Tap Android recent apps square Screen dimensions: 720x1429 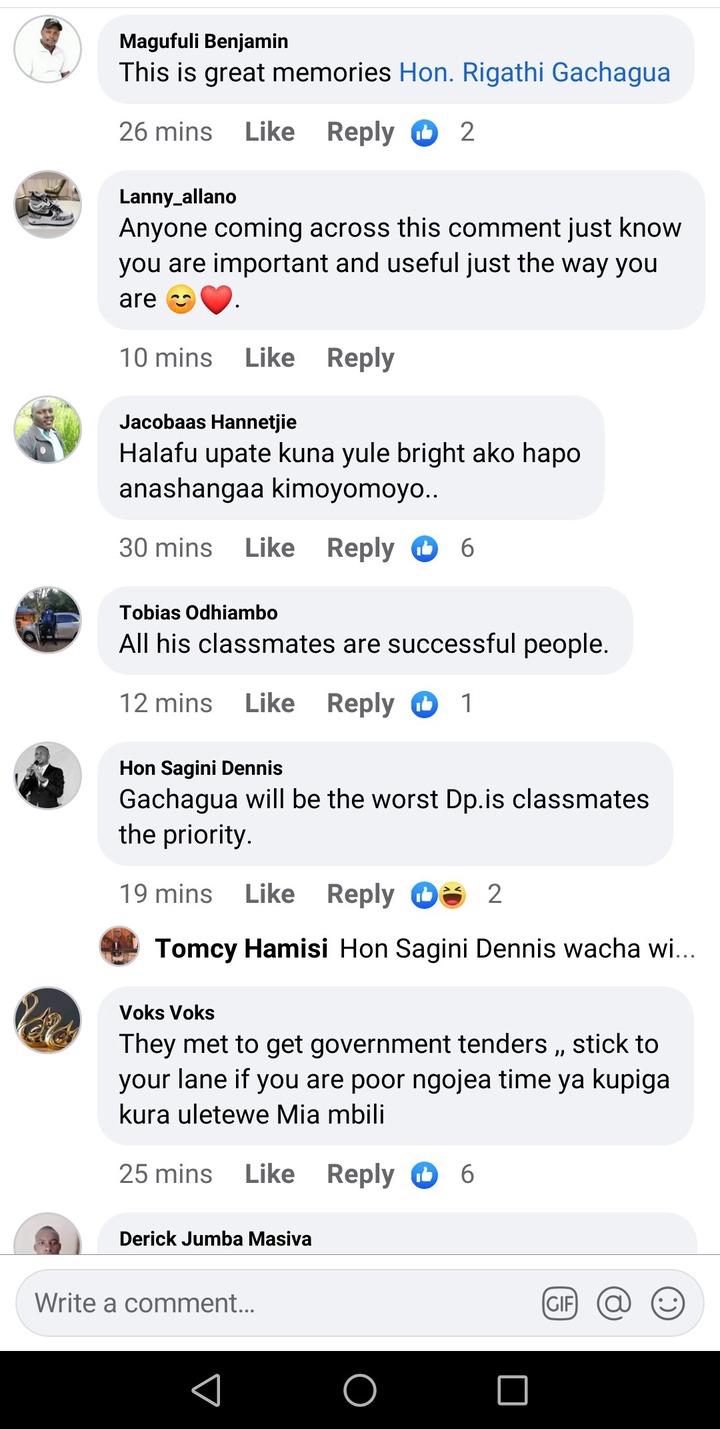(513, 1390)
